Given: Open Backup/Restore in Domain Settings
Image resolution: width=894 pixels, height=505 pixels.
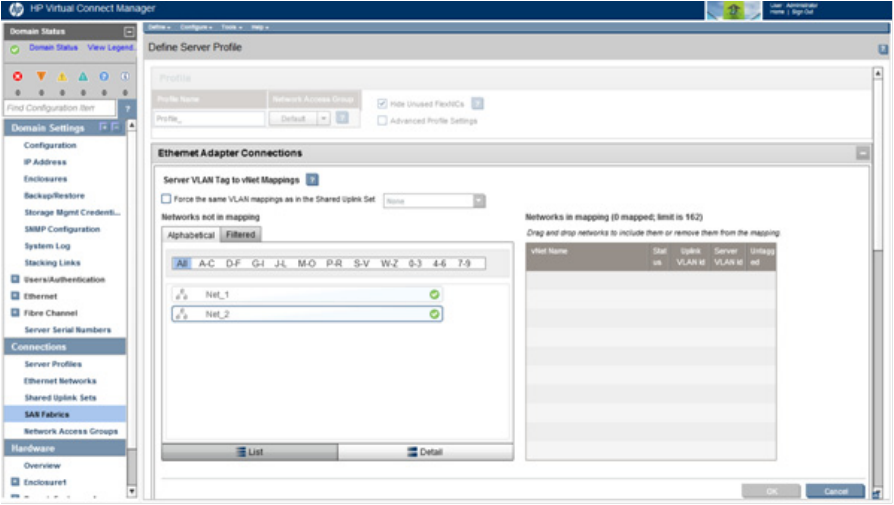Looking at the screenshot, I should [54, 196].
